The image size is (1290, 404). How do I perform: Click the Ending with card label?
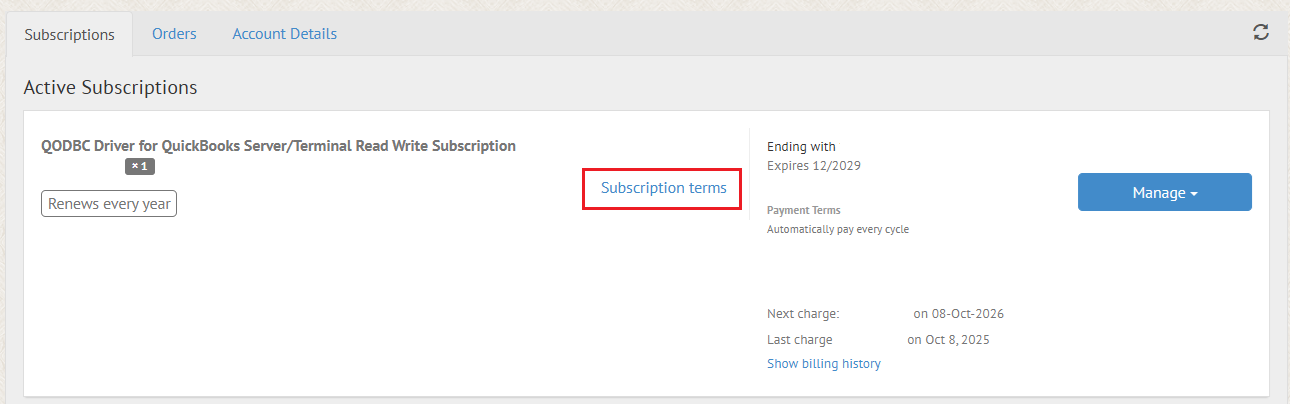coord(800,147)
